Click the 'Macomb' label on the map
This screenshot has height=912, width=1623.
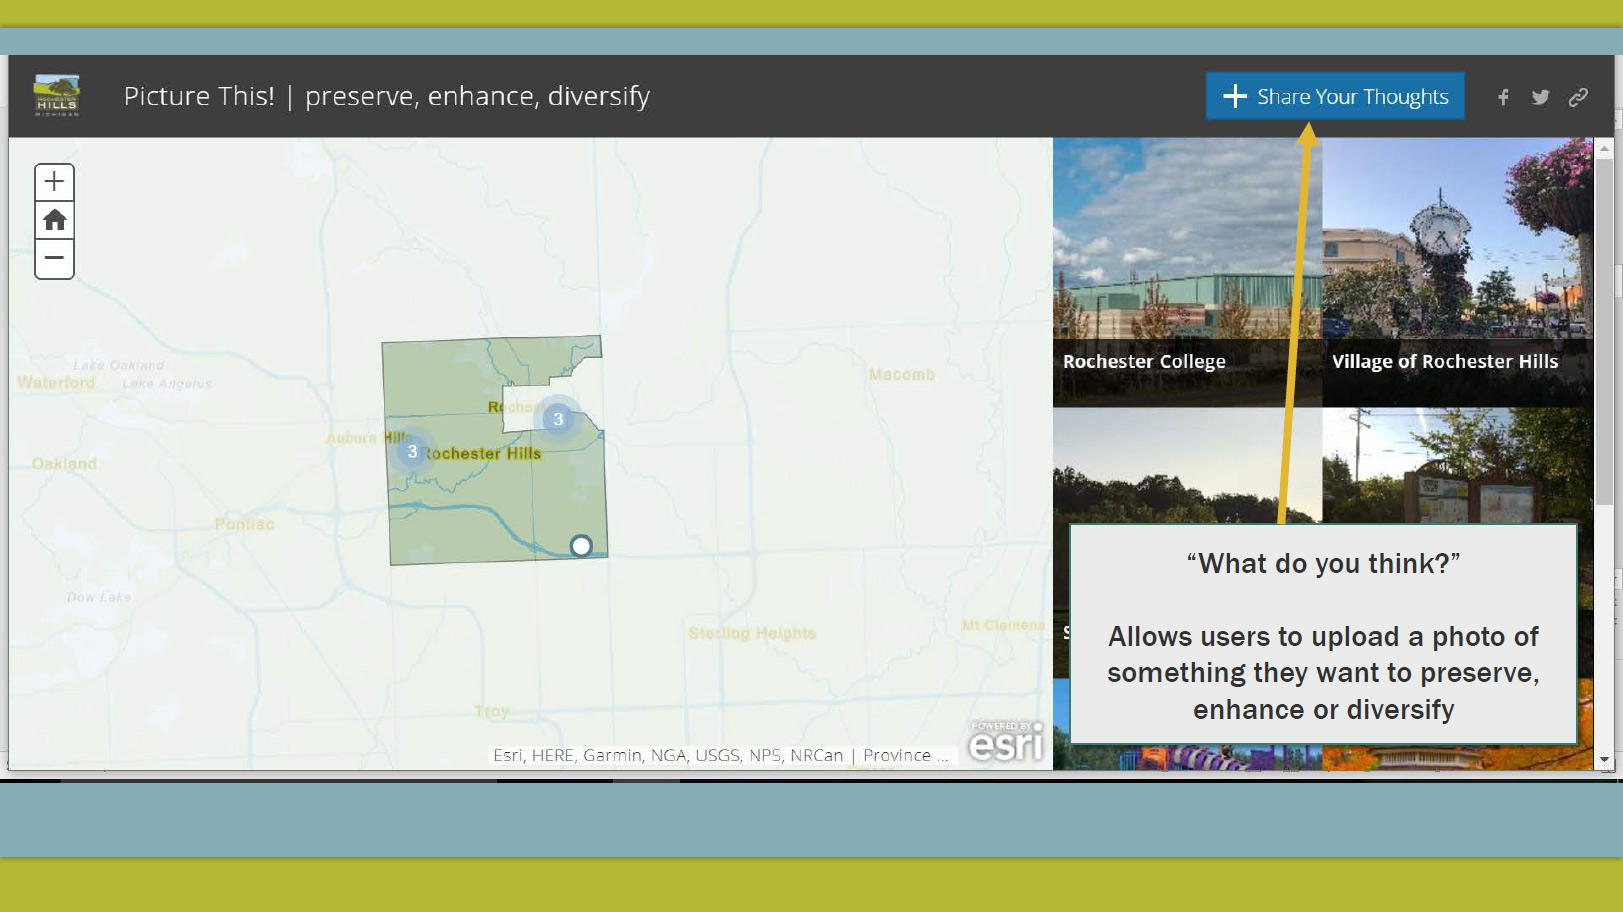(901, 374)
